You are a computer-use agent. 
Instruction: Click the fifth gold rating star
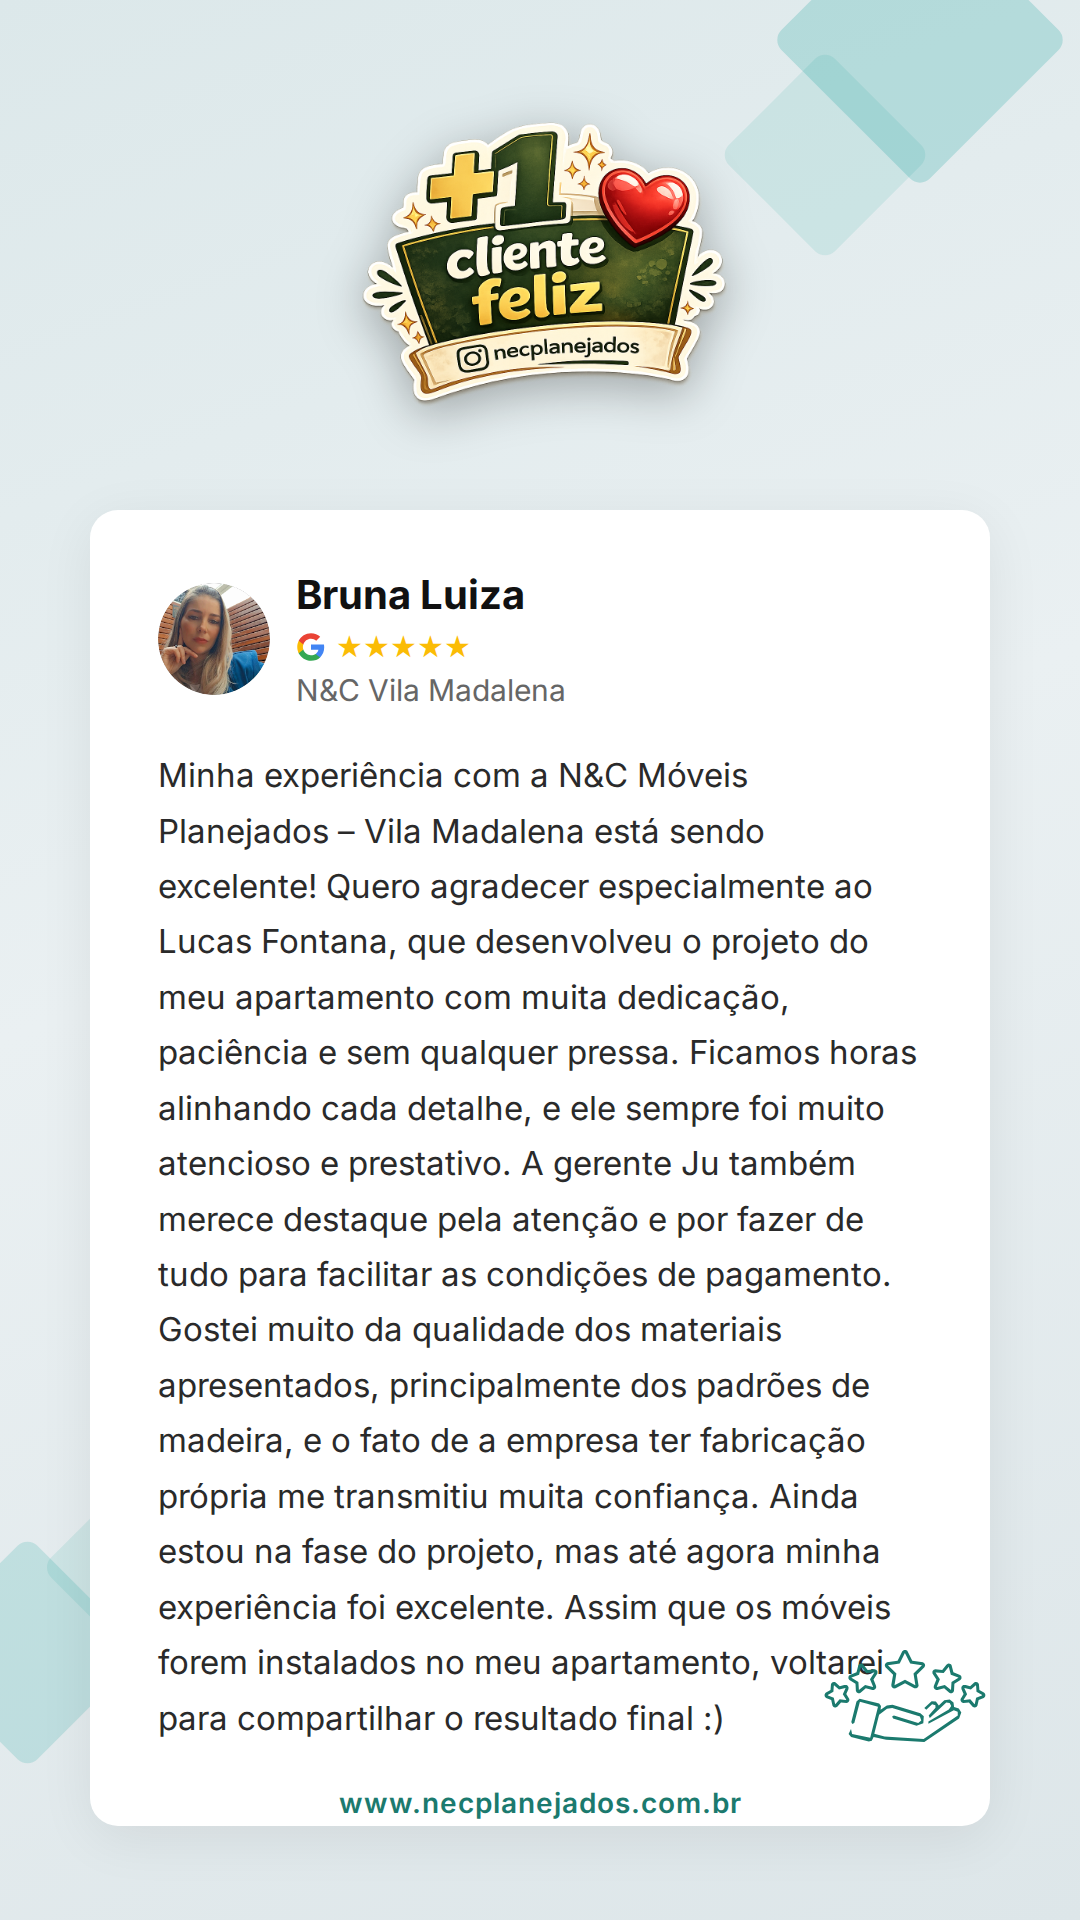pos(457,647)
